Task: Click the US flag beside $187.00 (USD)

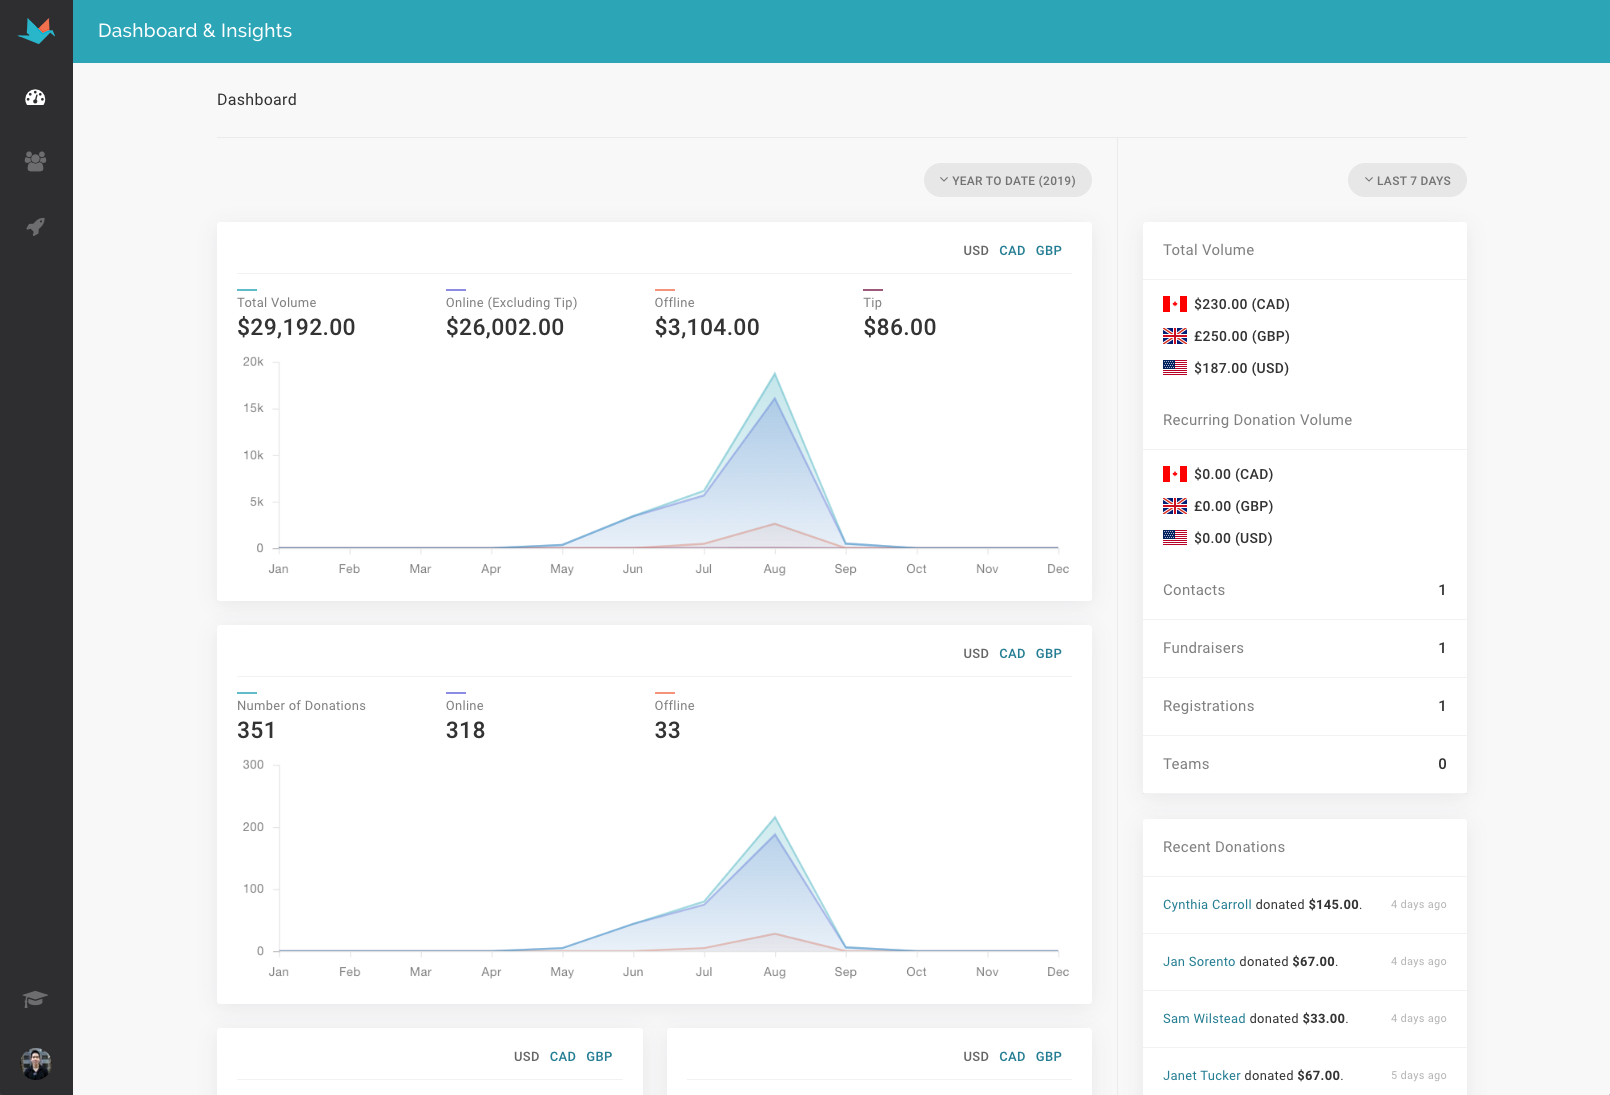Action: (x=1175, y=368)
